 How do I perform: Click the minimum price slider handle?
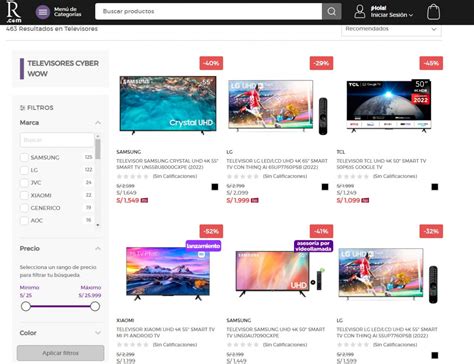26,306
